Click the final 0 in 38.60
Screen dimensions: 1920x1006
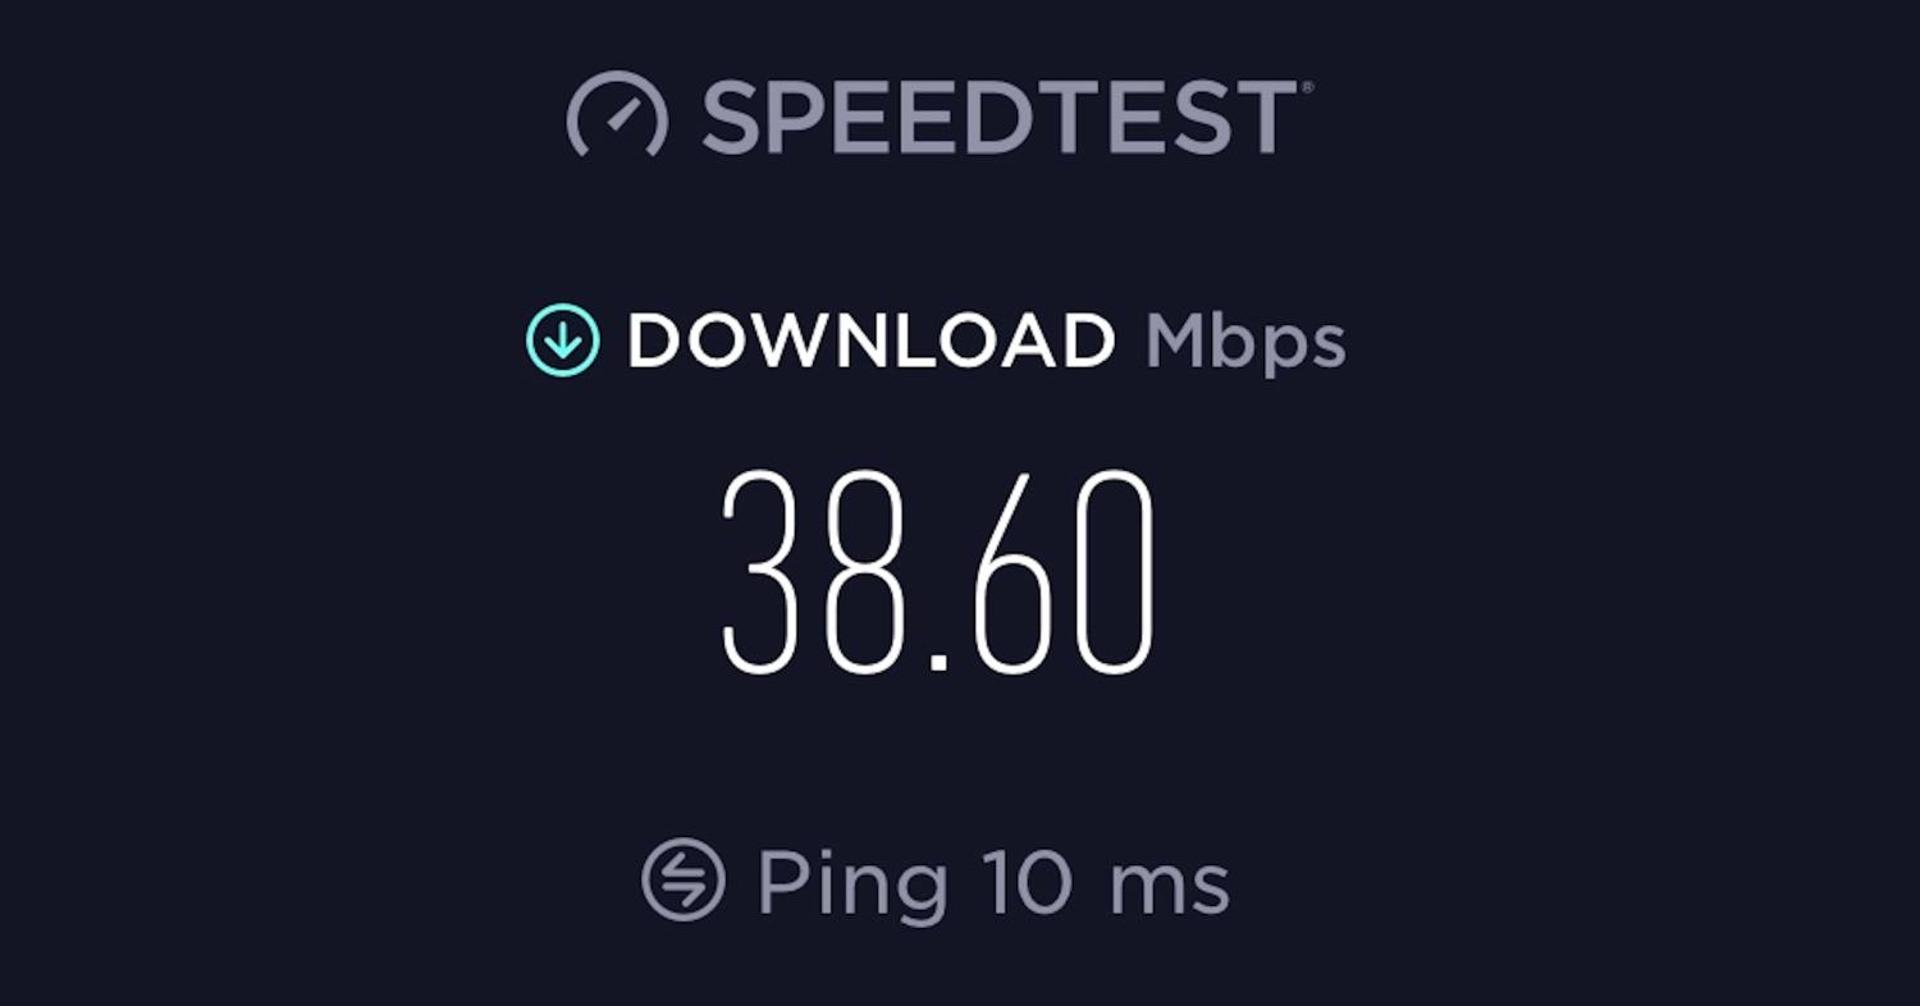1114,572
